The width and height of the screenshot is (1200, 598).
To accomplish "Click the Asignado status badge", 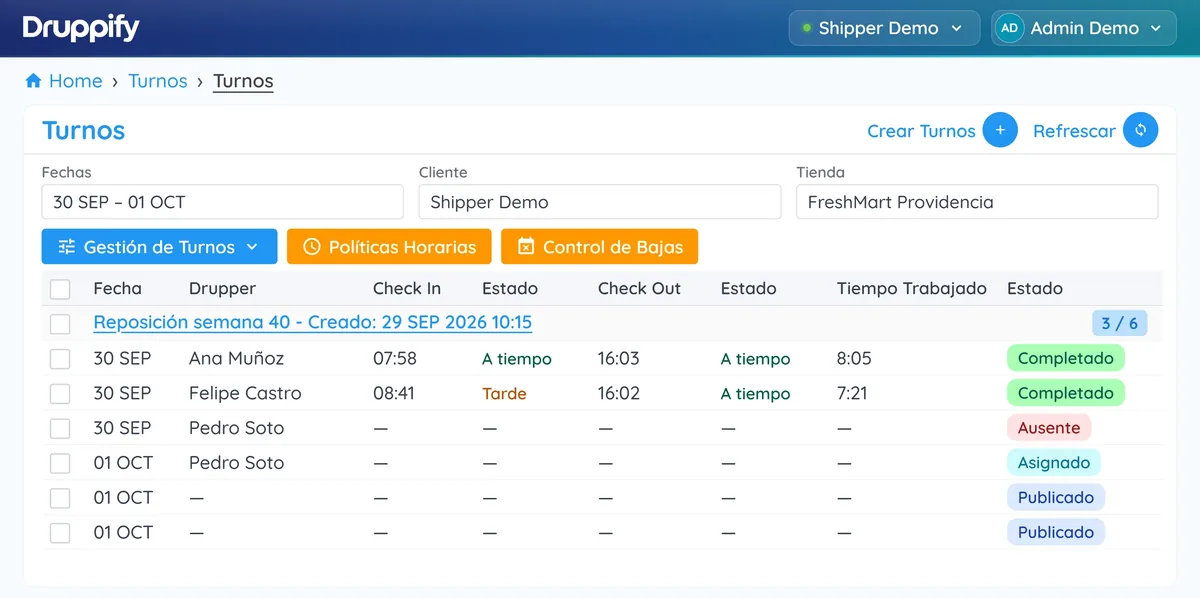I will coord(1054,463).
